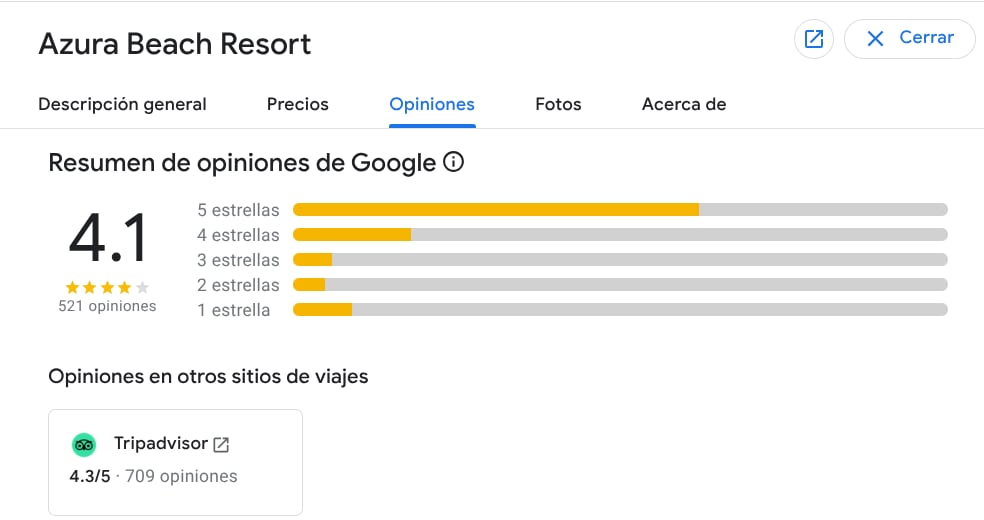The height and width of the screenshot is (520, 984).
Task: Click the info icon beside Google reviews summary
Action: (453, 162)
